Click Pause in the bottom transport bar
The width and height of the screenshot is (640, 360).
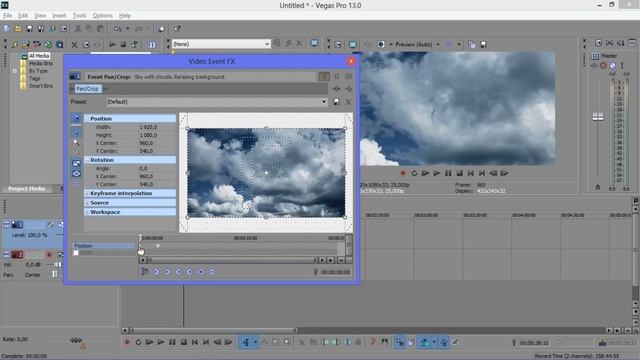click(172, 342)
